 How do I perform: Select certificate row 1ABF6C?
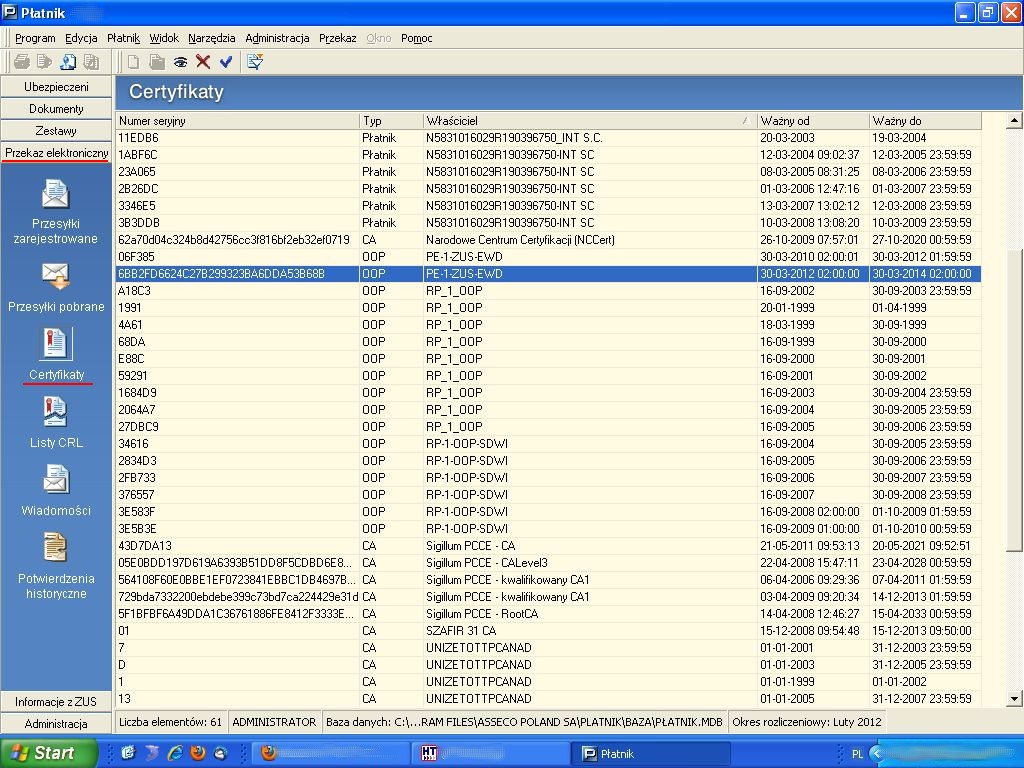pyautogui.click(x=549, y=155)
